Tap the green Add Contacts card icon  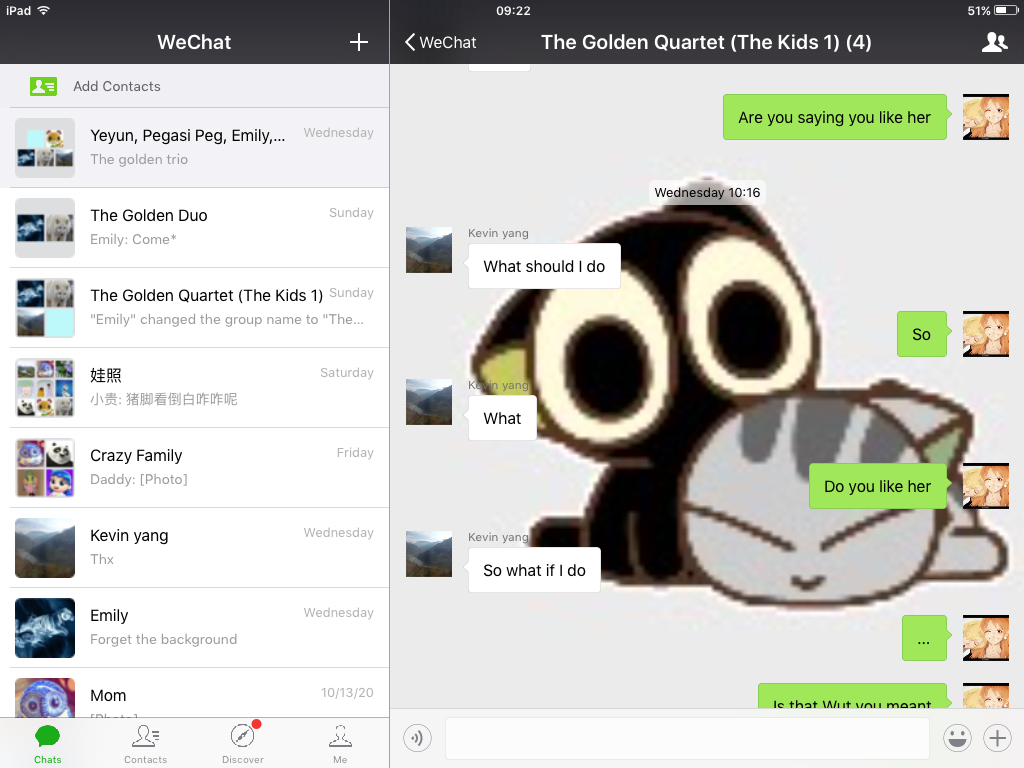pos(43,86)
